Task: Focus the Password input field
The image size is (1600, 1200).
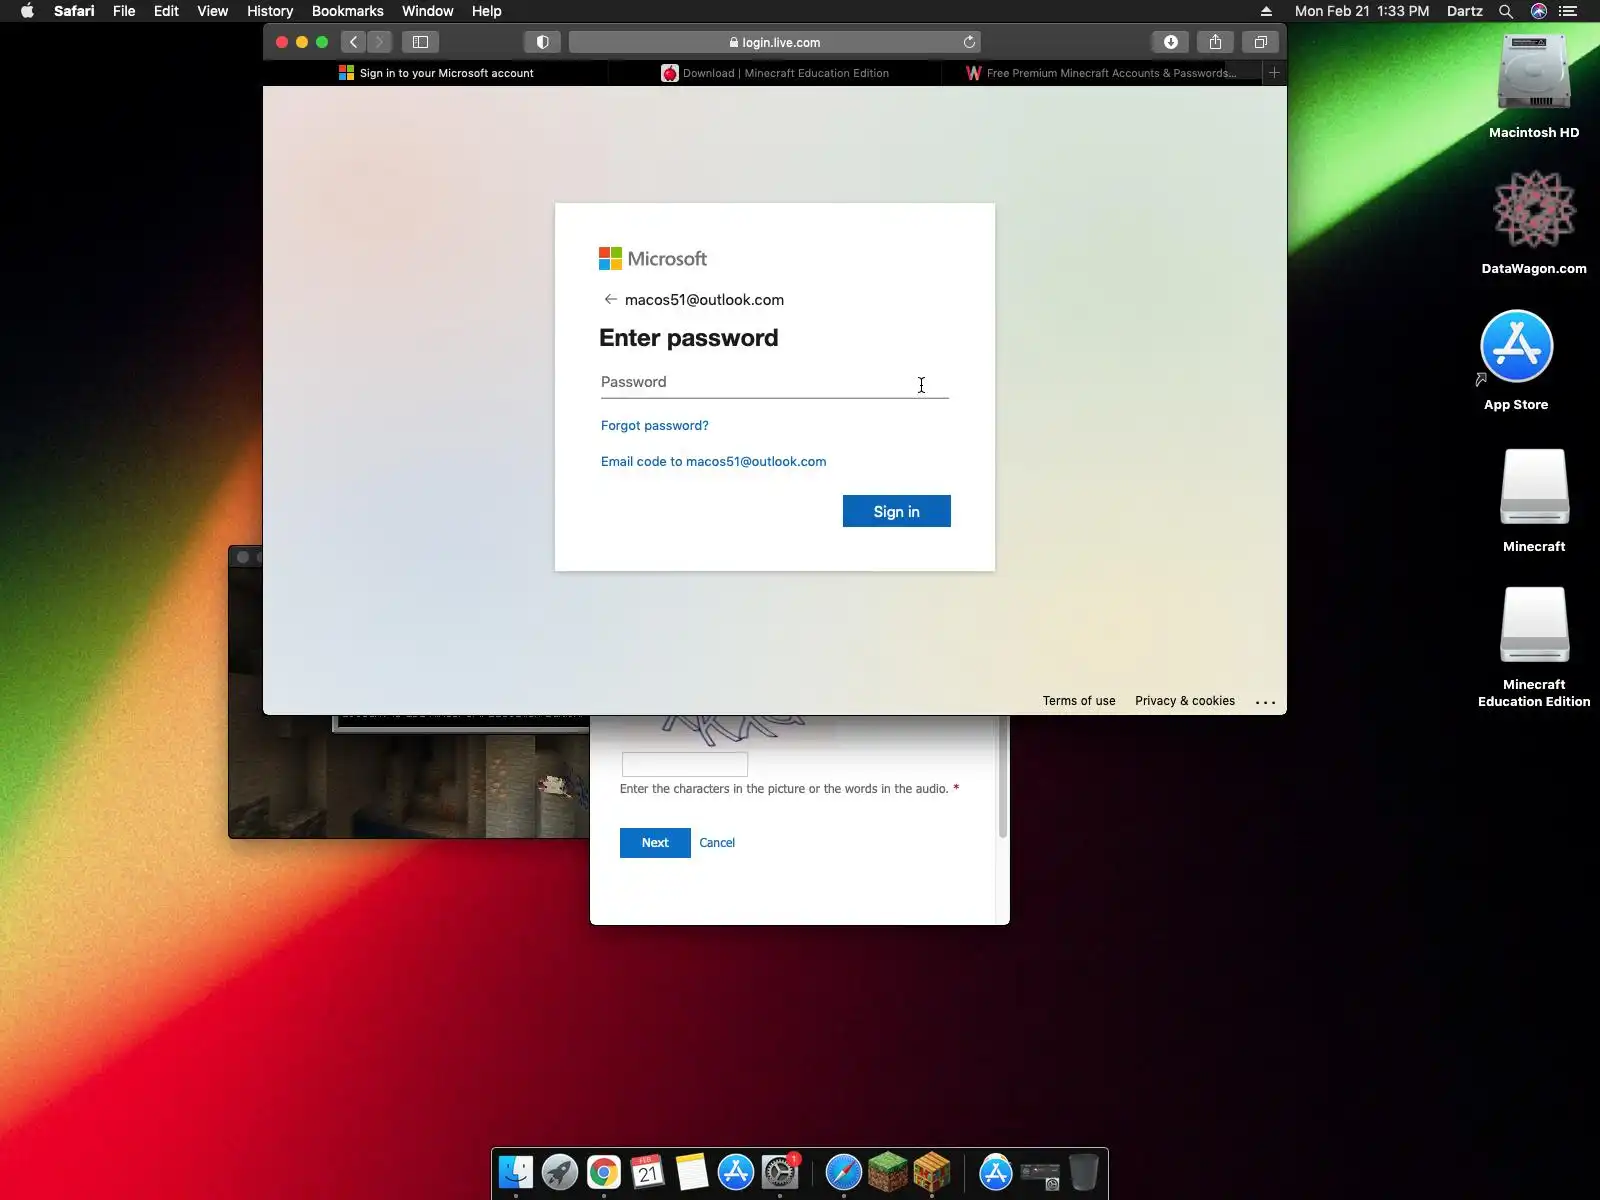Action: pyautogui.click(x=775, y=382)
